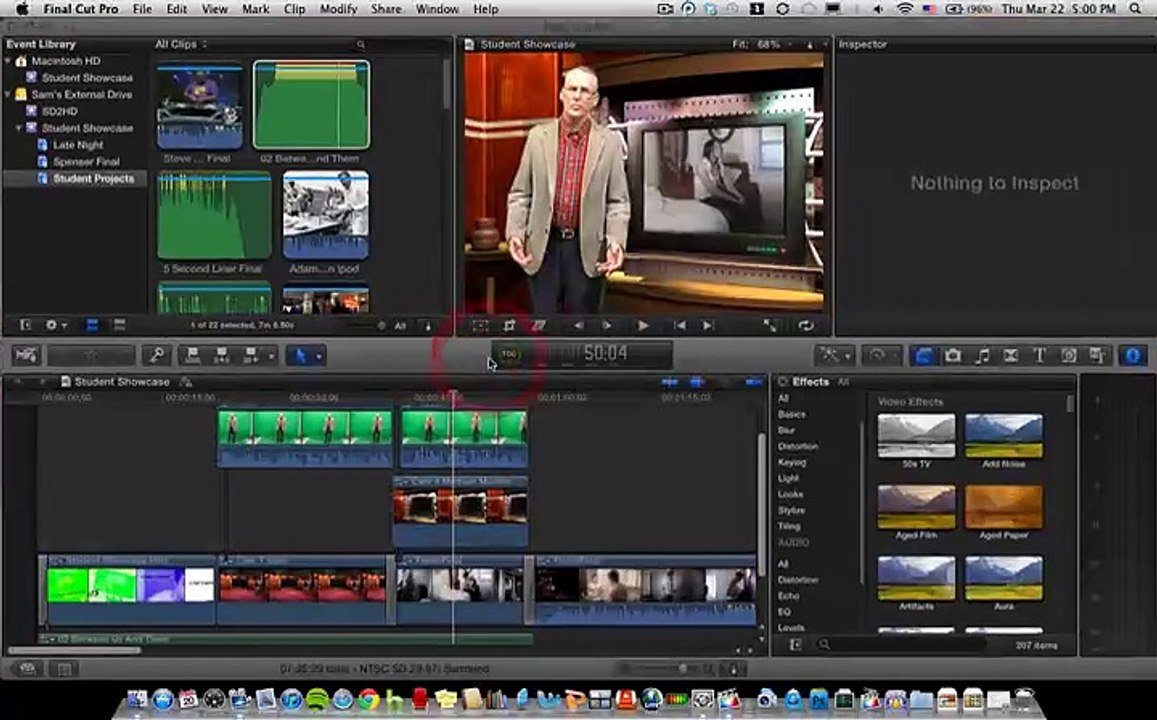
Task: Open the Music and Sound browser
Action: pos(982,356)
